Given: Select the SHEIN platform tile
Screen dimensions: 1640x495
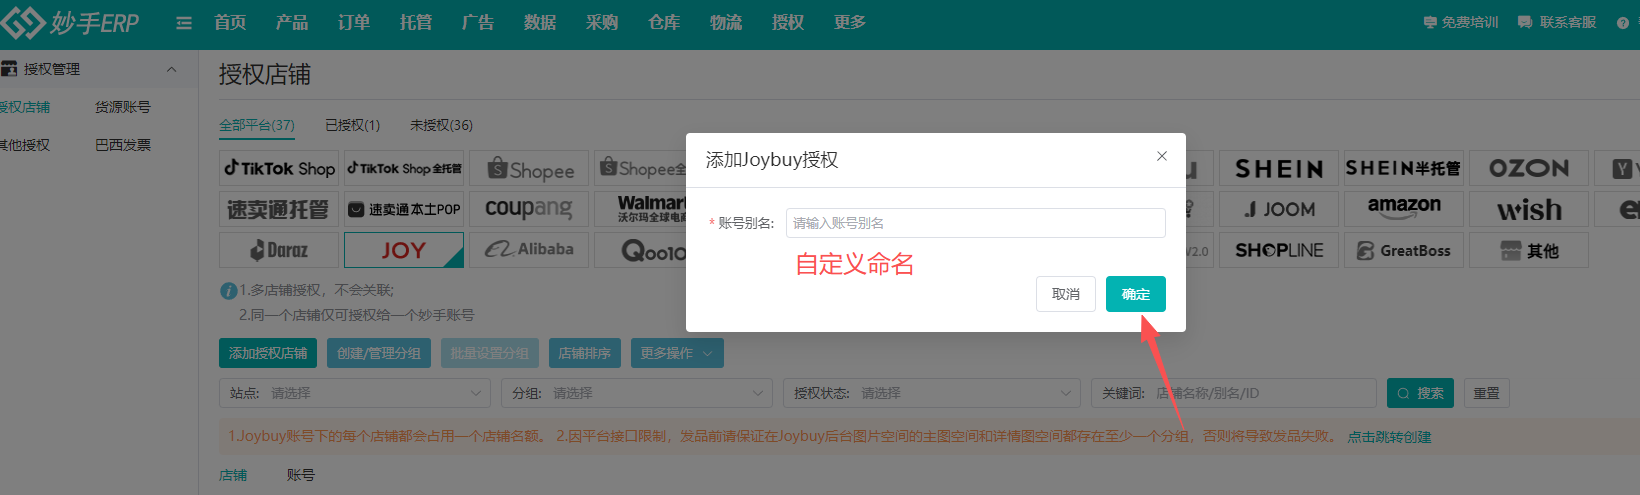Looking at the screenshot, I should tap(1279, 168).
